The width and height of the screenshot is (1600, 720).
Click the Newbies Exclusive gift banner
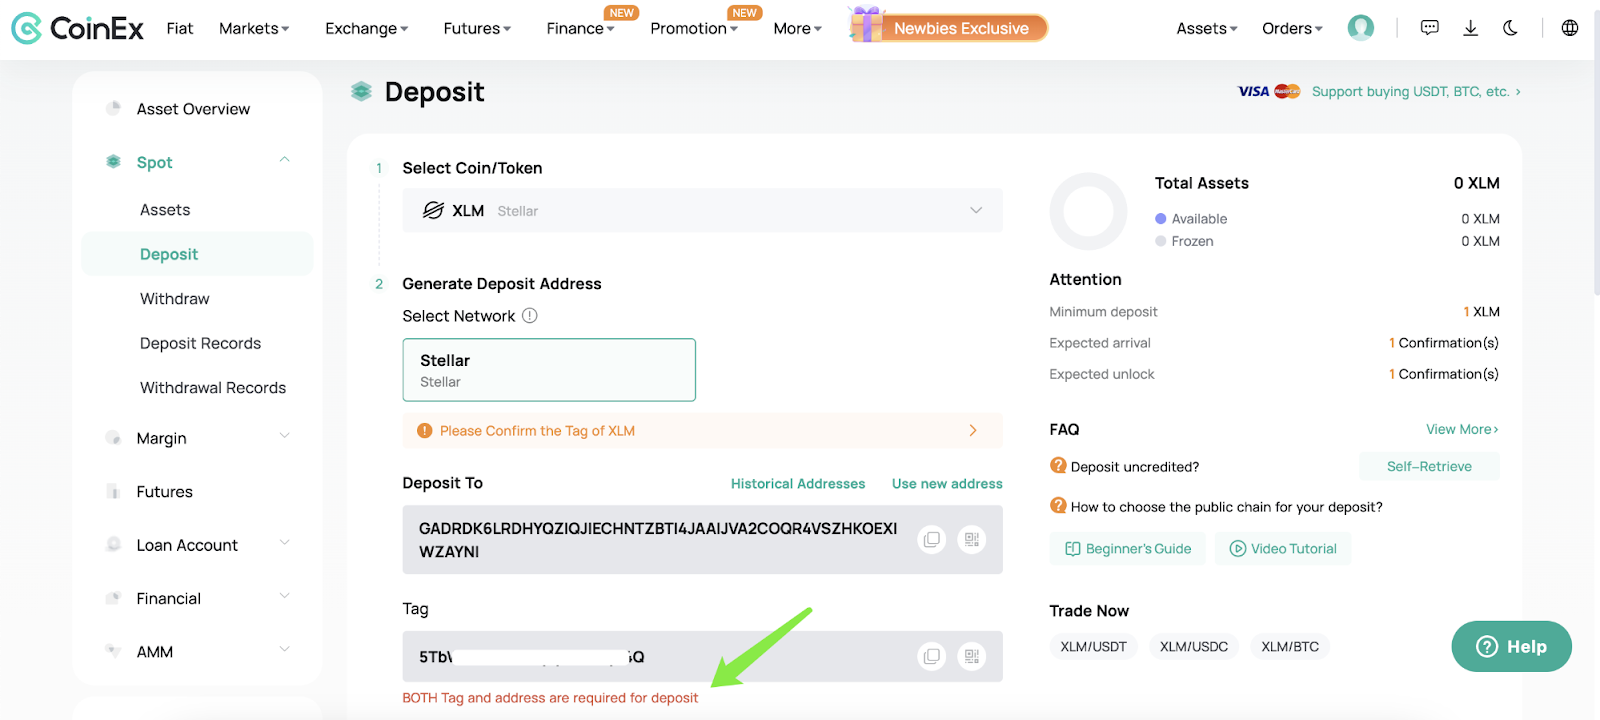tap(948, 27)
